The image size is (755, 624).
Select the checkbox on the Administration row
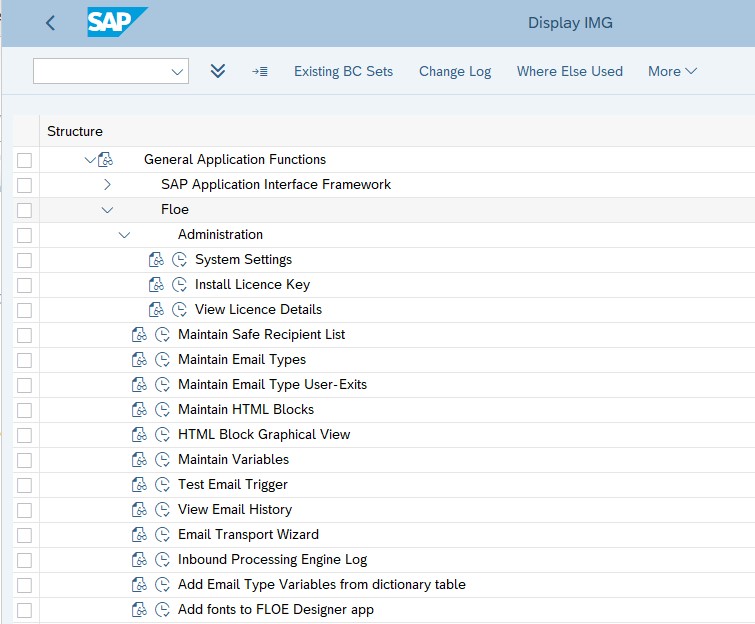click(x=25, y=235)
